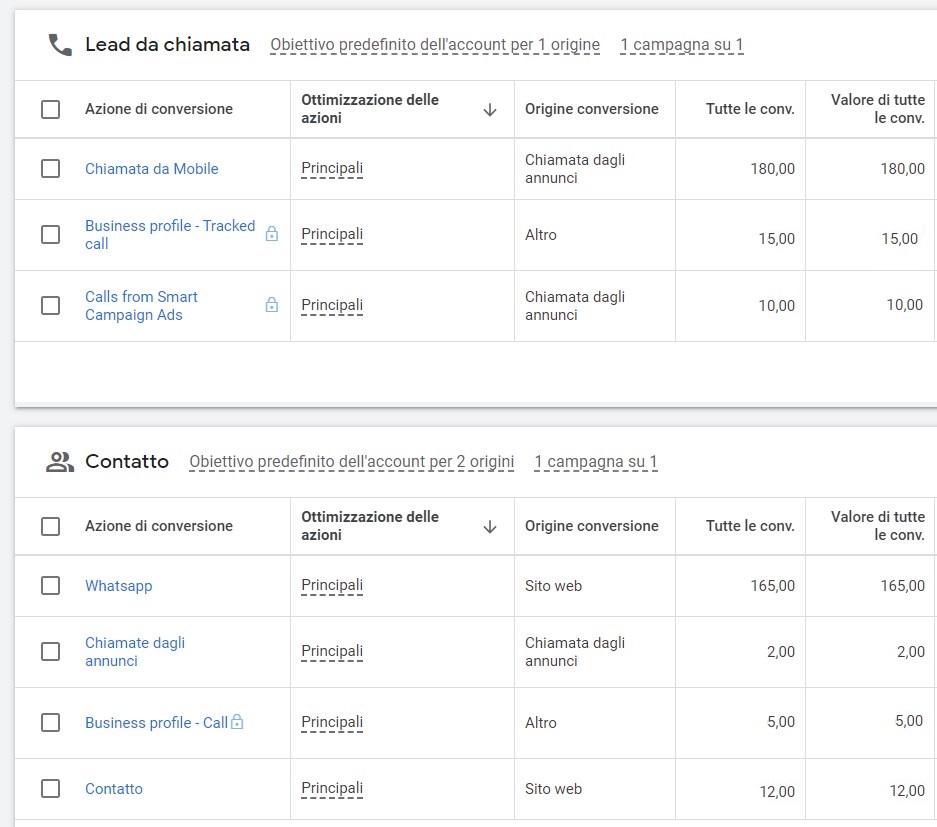
Task: Click lock icon next to Business profile - Tracked call
Action: click(272, 234)
